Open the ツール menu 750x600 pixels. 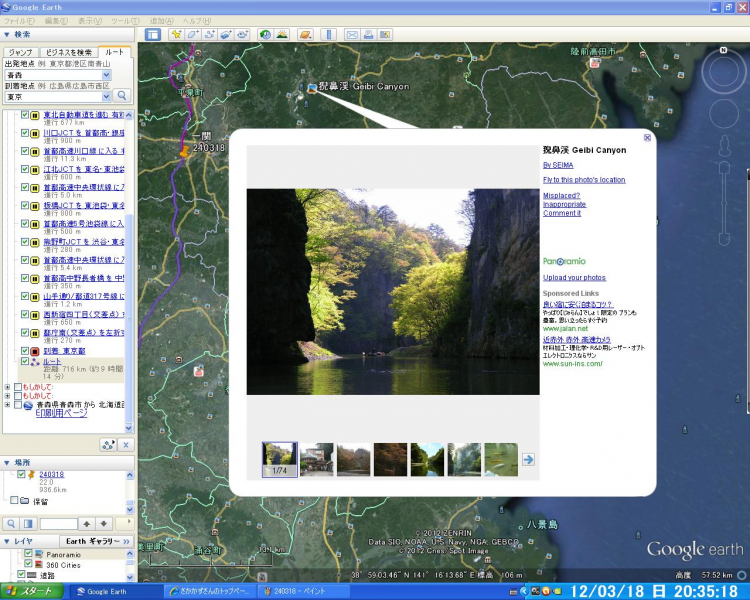tap(125, 21)
